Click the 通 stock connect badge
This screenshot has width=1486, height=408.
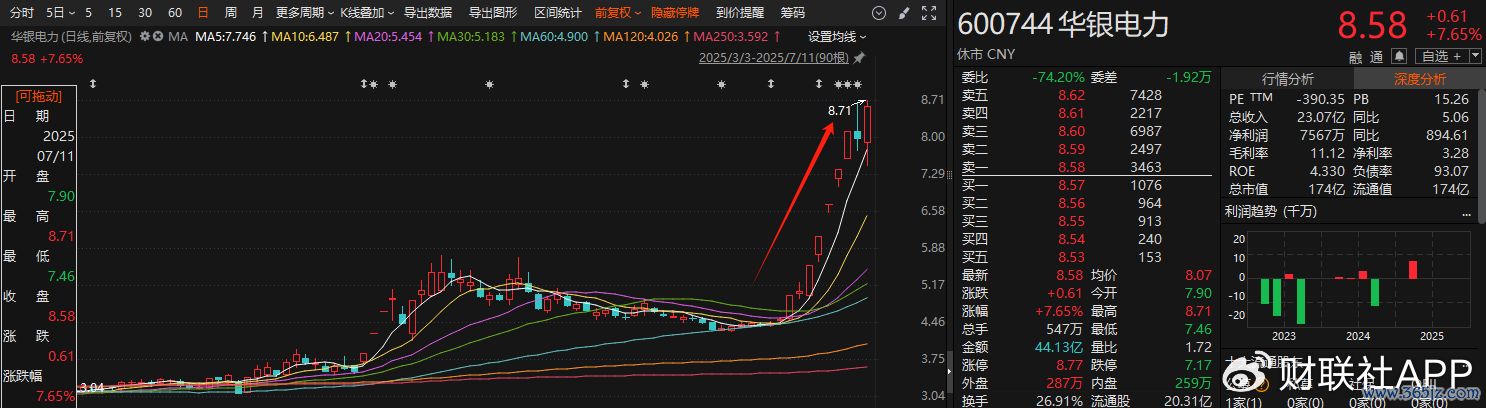coord(1377,56)
